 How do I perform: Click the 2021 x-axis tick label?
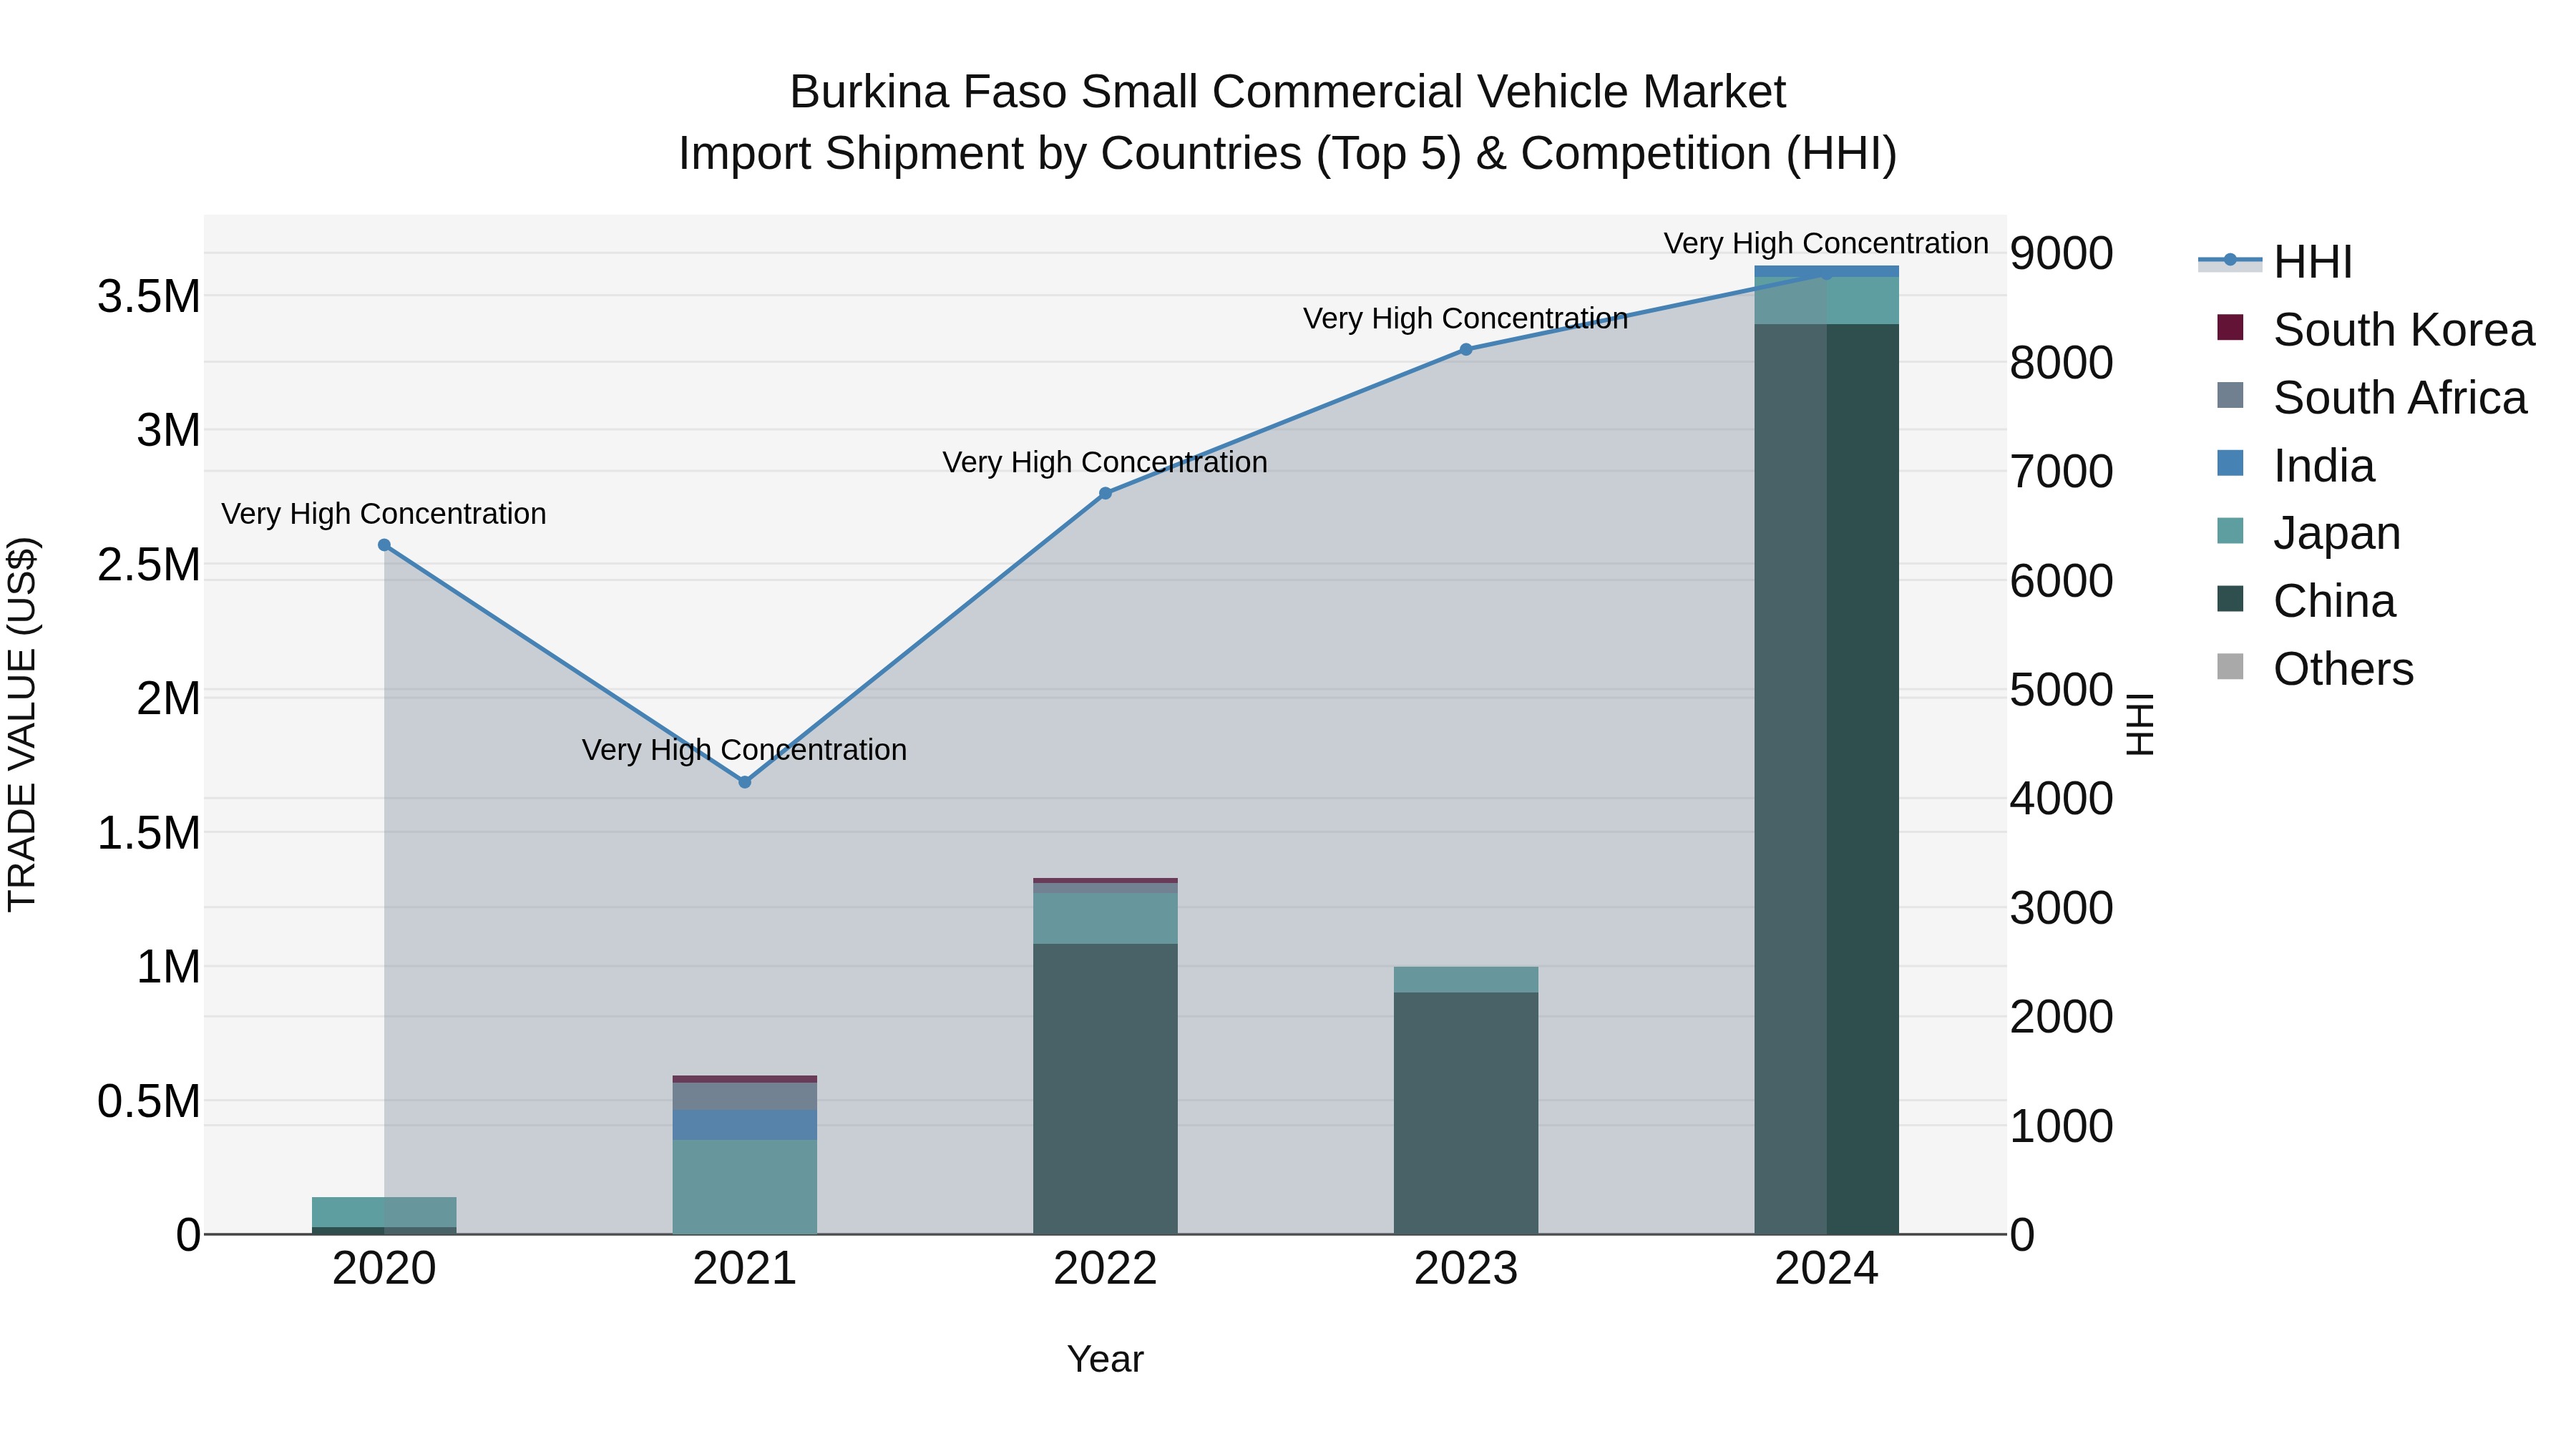(x=744, y=1269)
